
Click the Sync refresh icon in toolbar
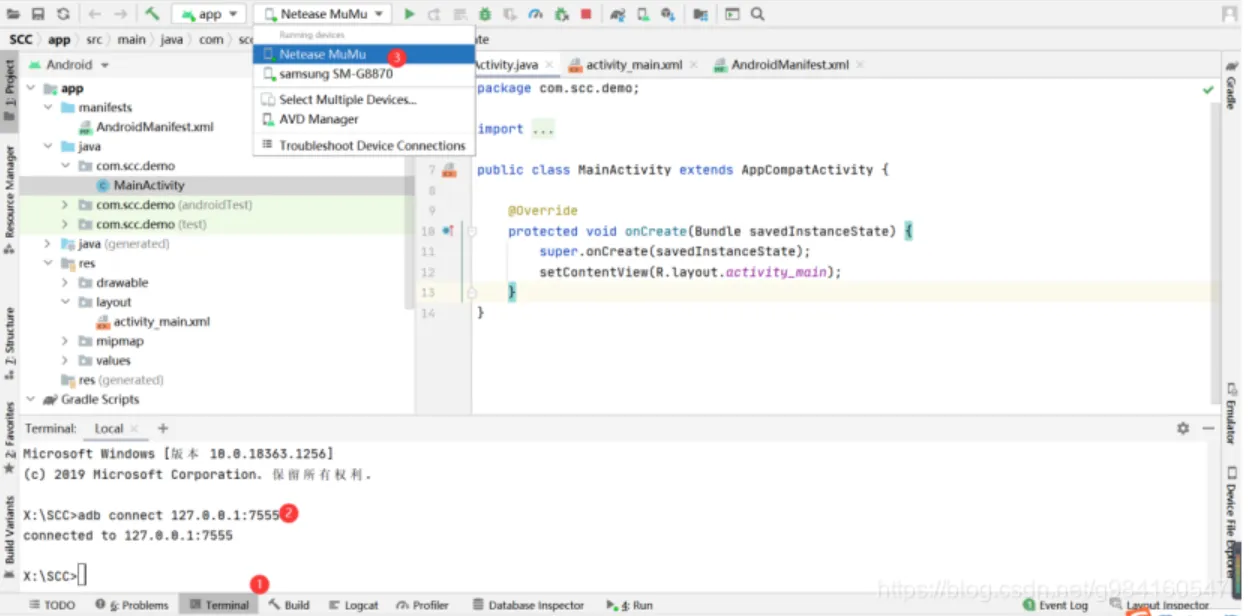[63, 14]
